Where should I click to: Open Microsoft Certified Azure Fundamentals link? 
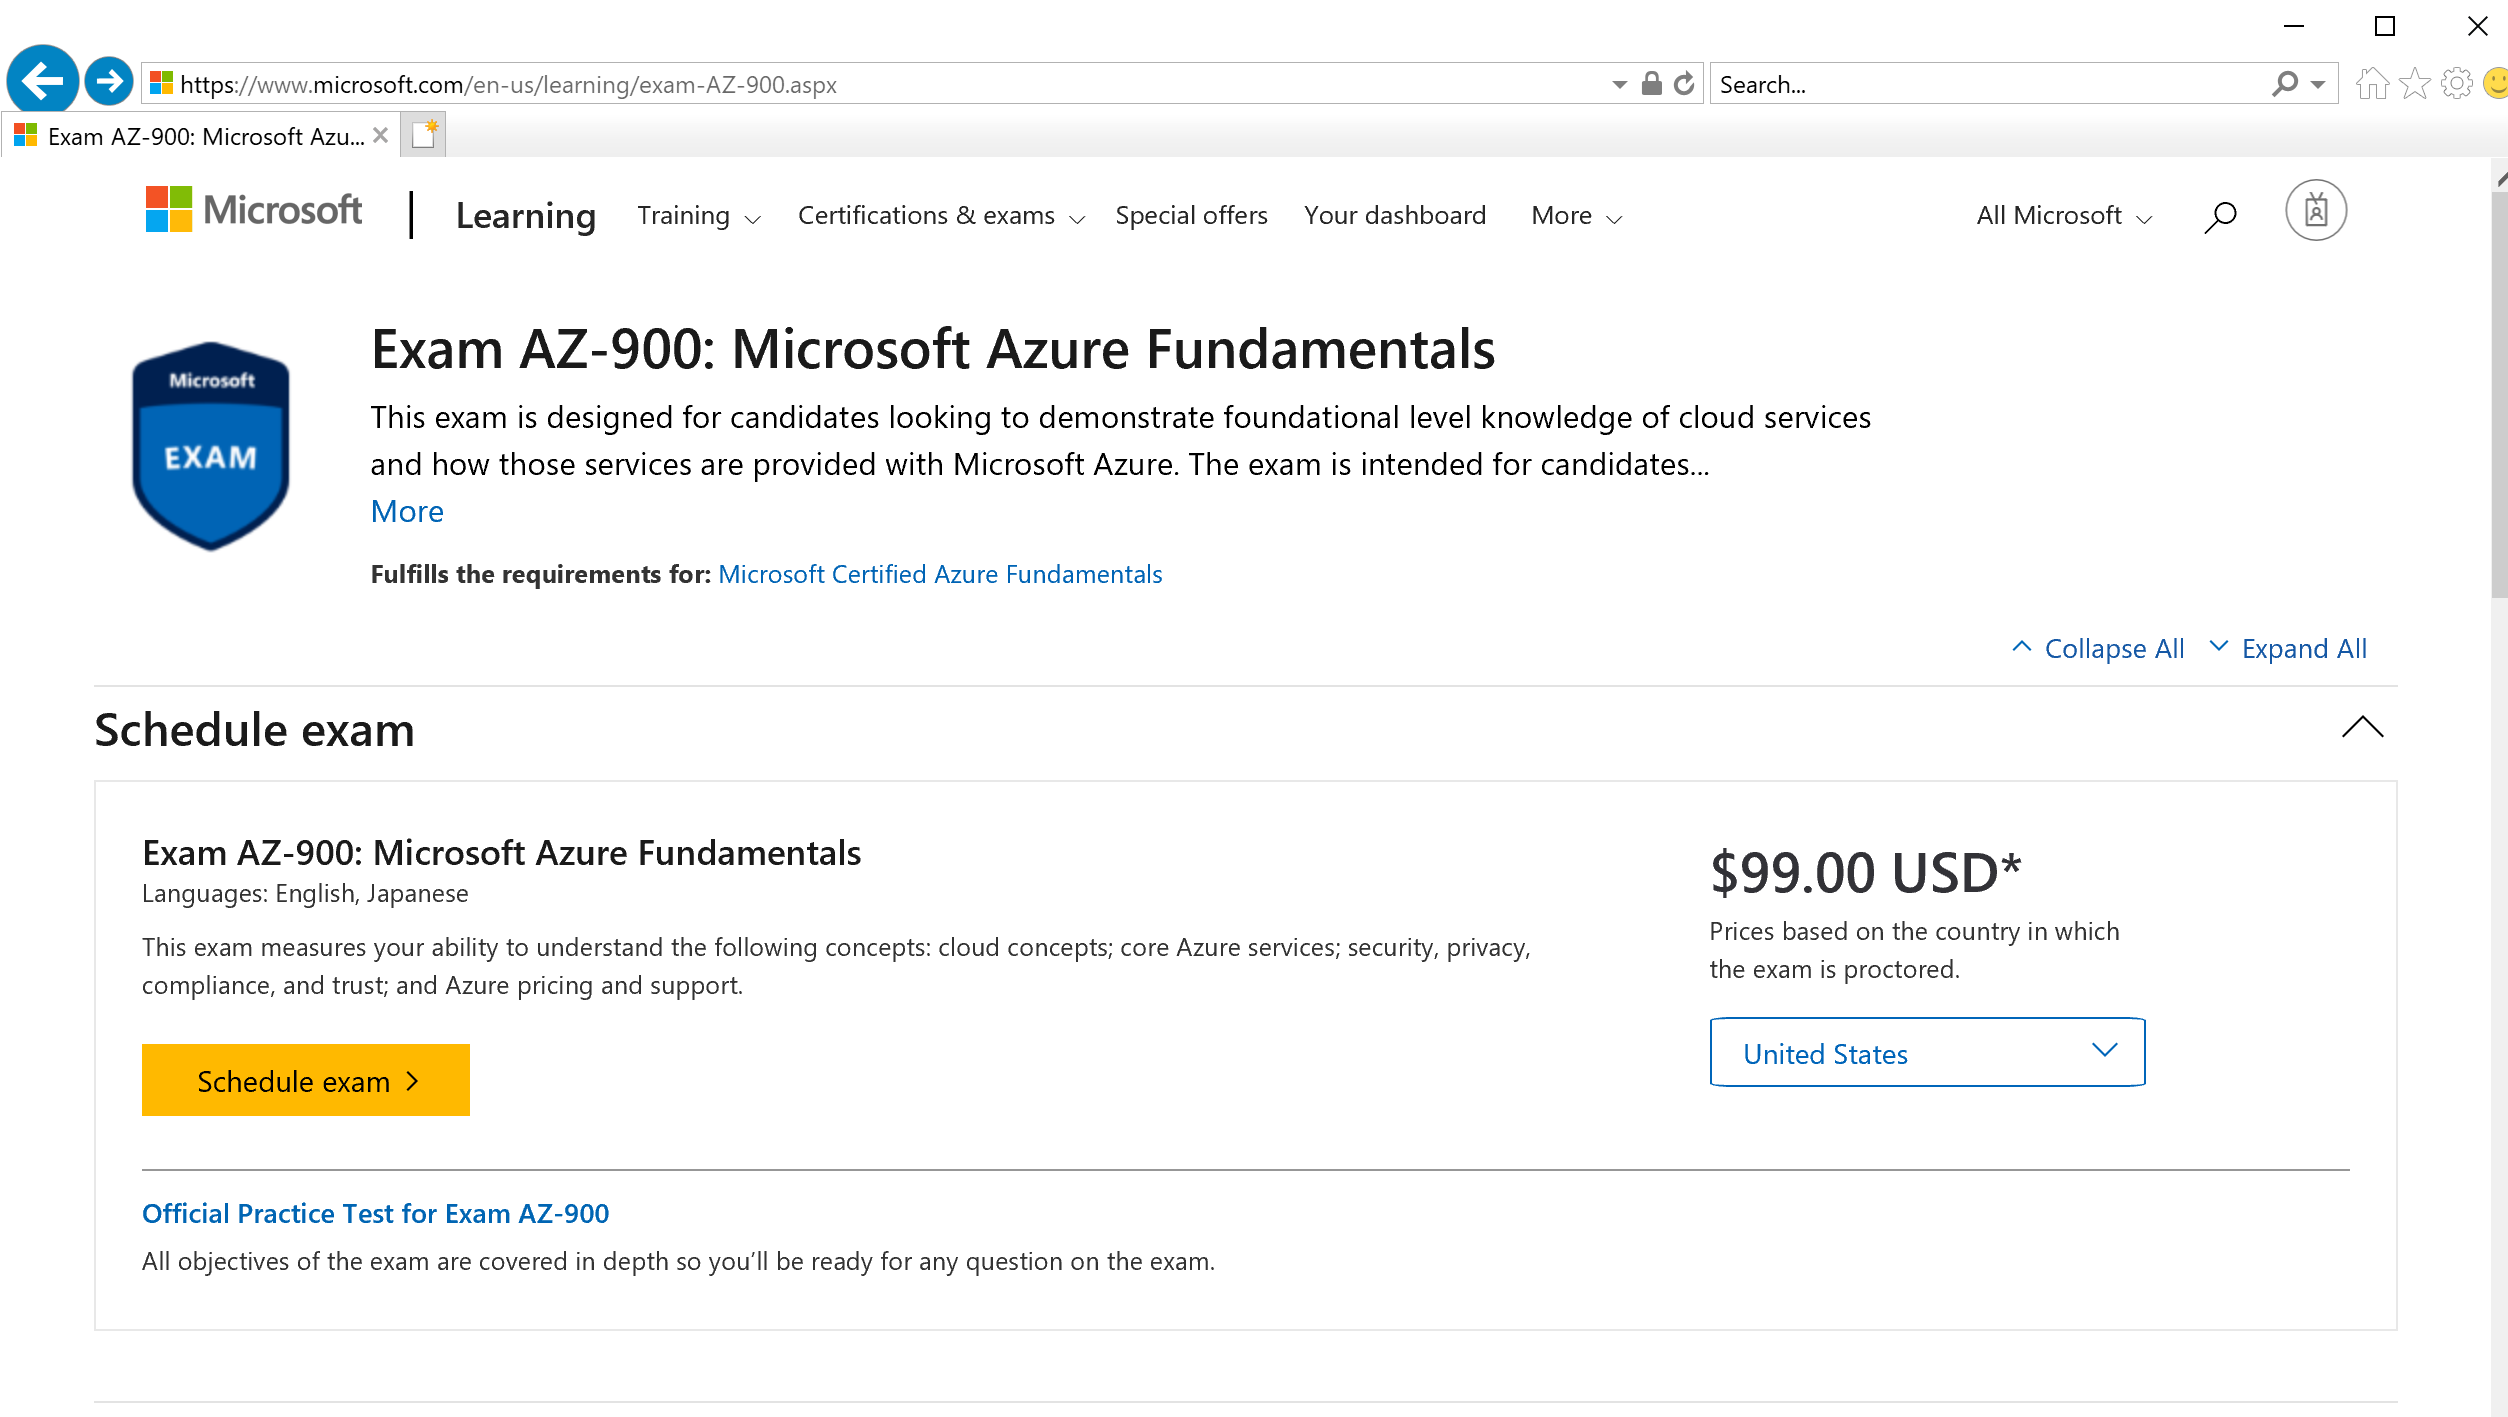[x=940, y=574]
